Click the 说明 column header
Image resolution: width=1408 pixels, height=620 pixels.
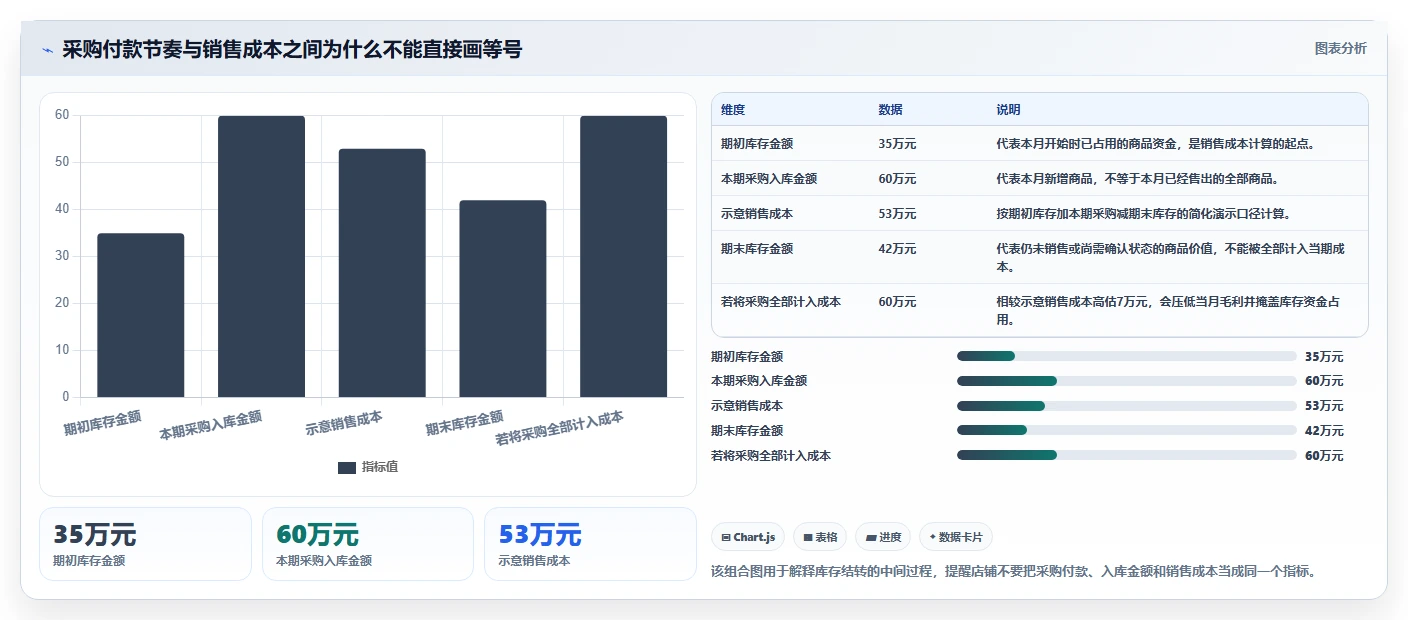point(1008,110)
